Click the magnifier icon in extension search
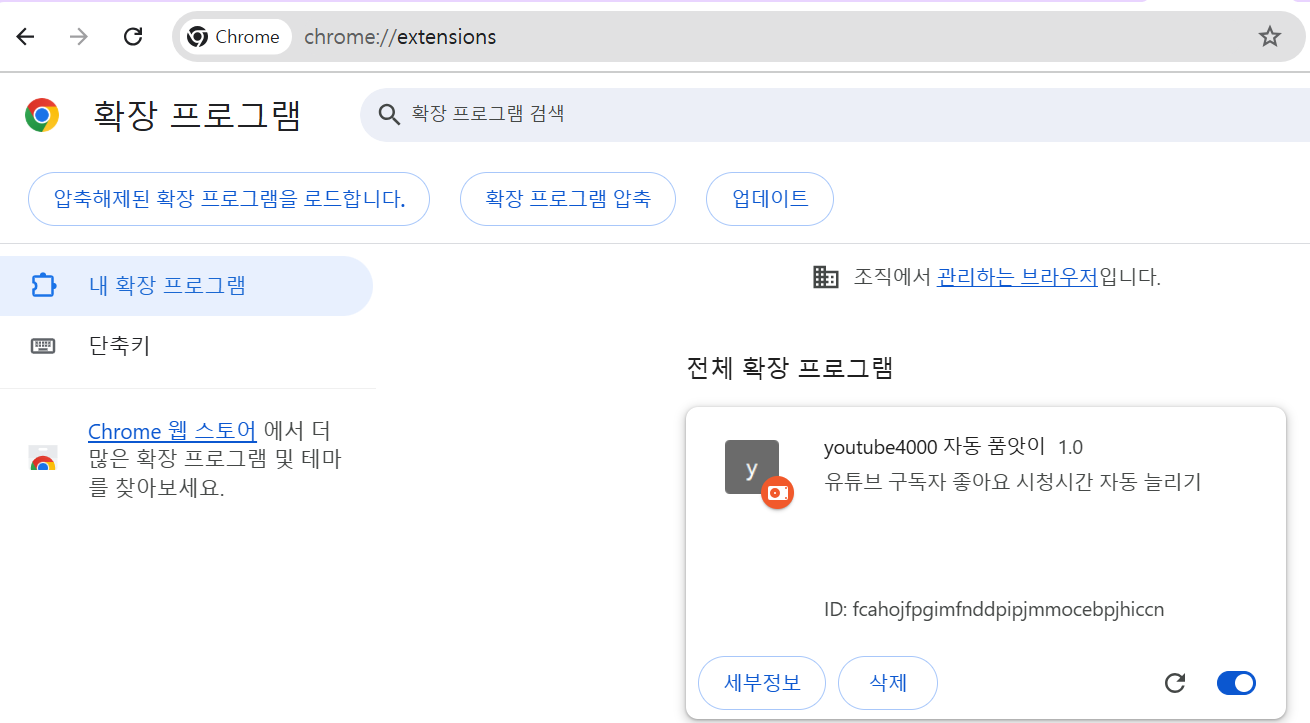Screen dimensions: 1310x723 pos(389,115)
